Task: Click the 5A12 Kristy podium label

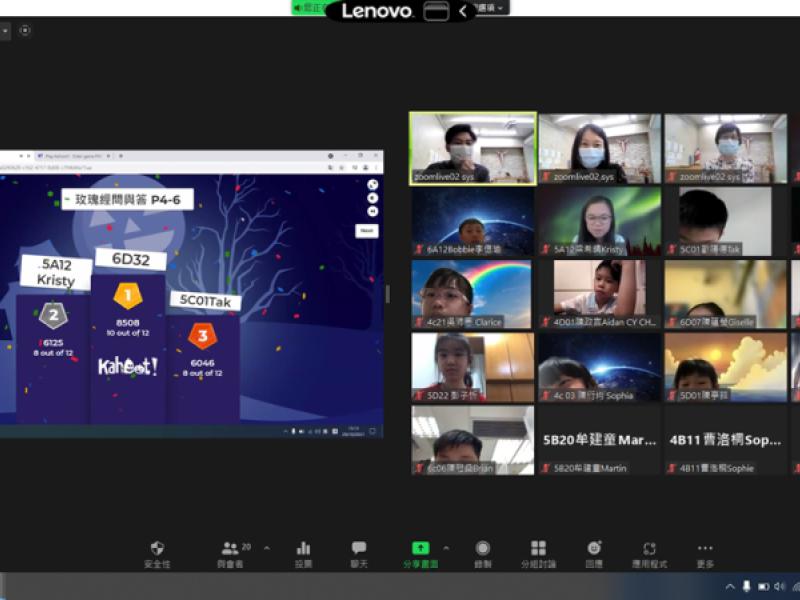Action: pyautogui.click(x=56, y=272)
